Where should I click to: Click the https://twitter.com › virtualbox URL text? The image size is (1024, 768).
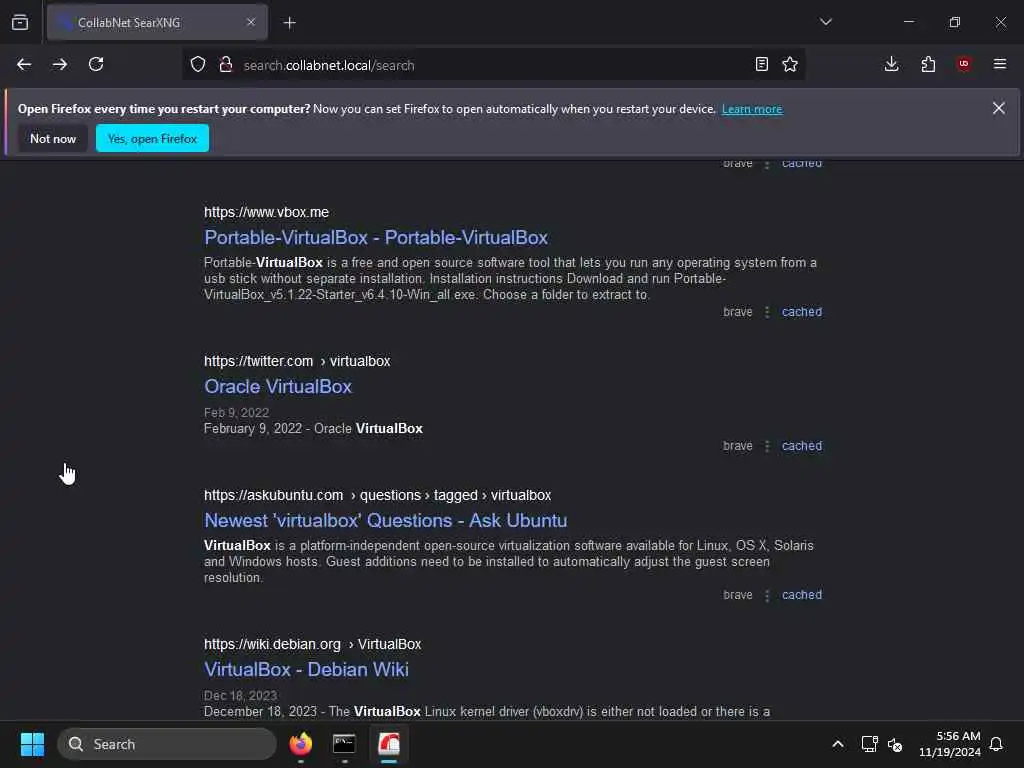[x=297, y=361]
